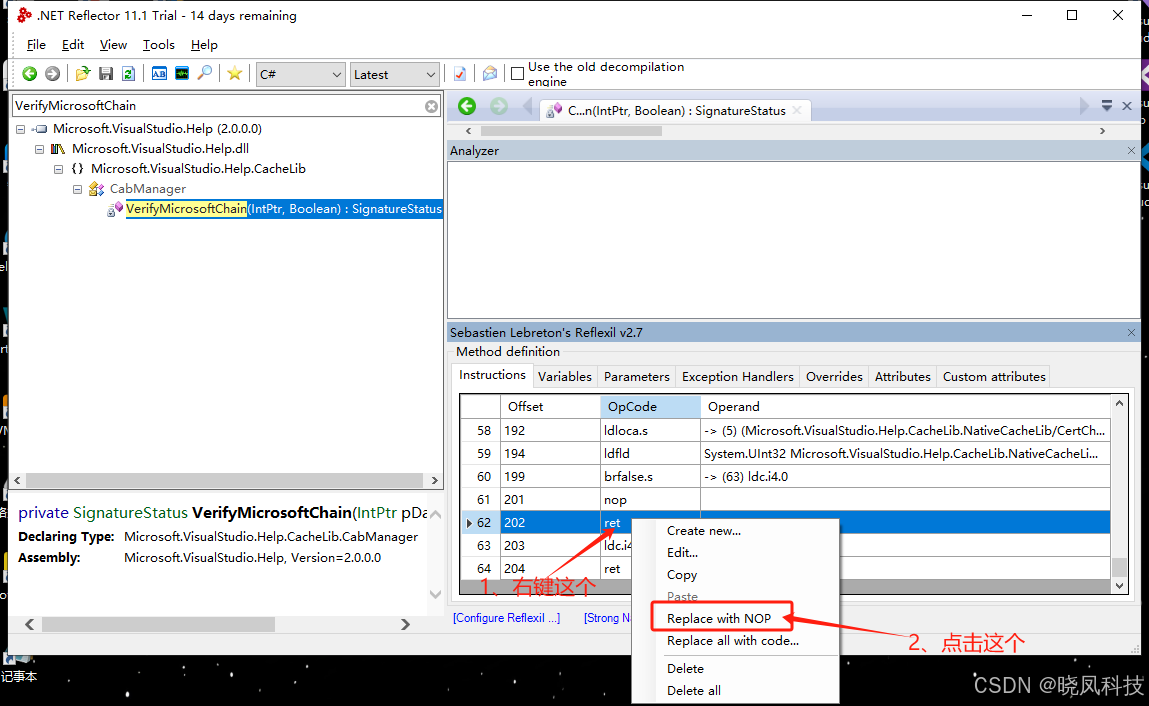1149x706 pixels.
Task: Click the Save floppy disk icon
Action: (x=106, y=73)
